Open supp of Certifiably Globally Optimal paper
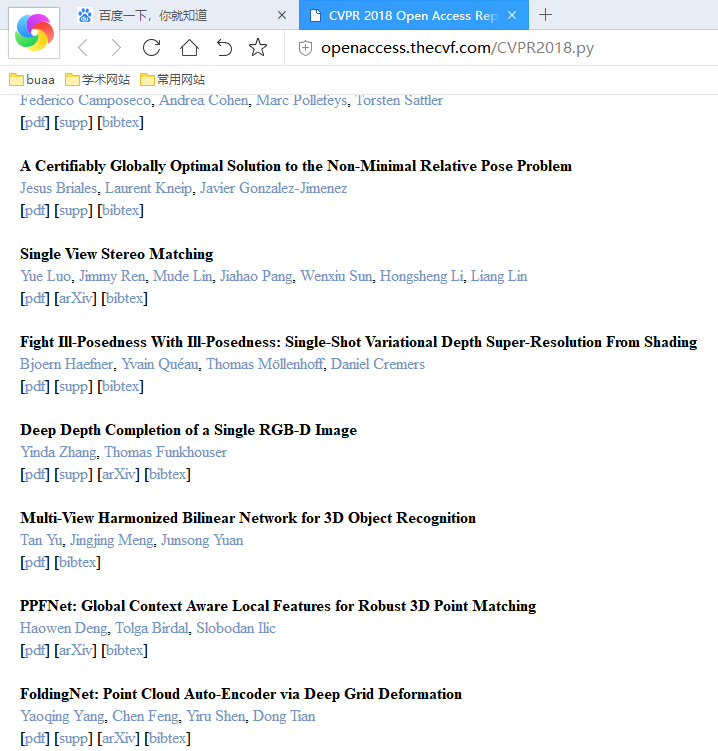718x751 pixels. (73, 210)
